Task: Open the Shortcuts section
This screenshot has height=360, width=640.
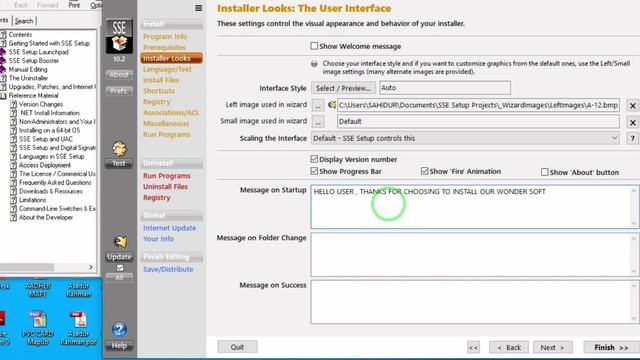Action: [159, 91]
